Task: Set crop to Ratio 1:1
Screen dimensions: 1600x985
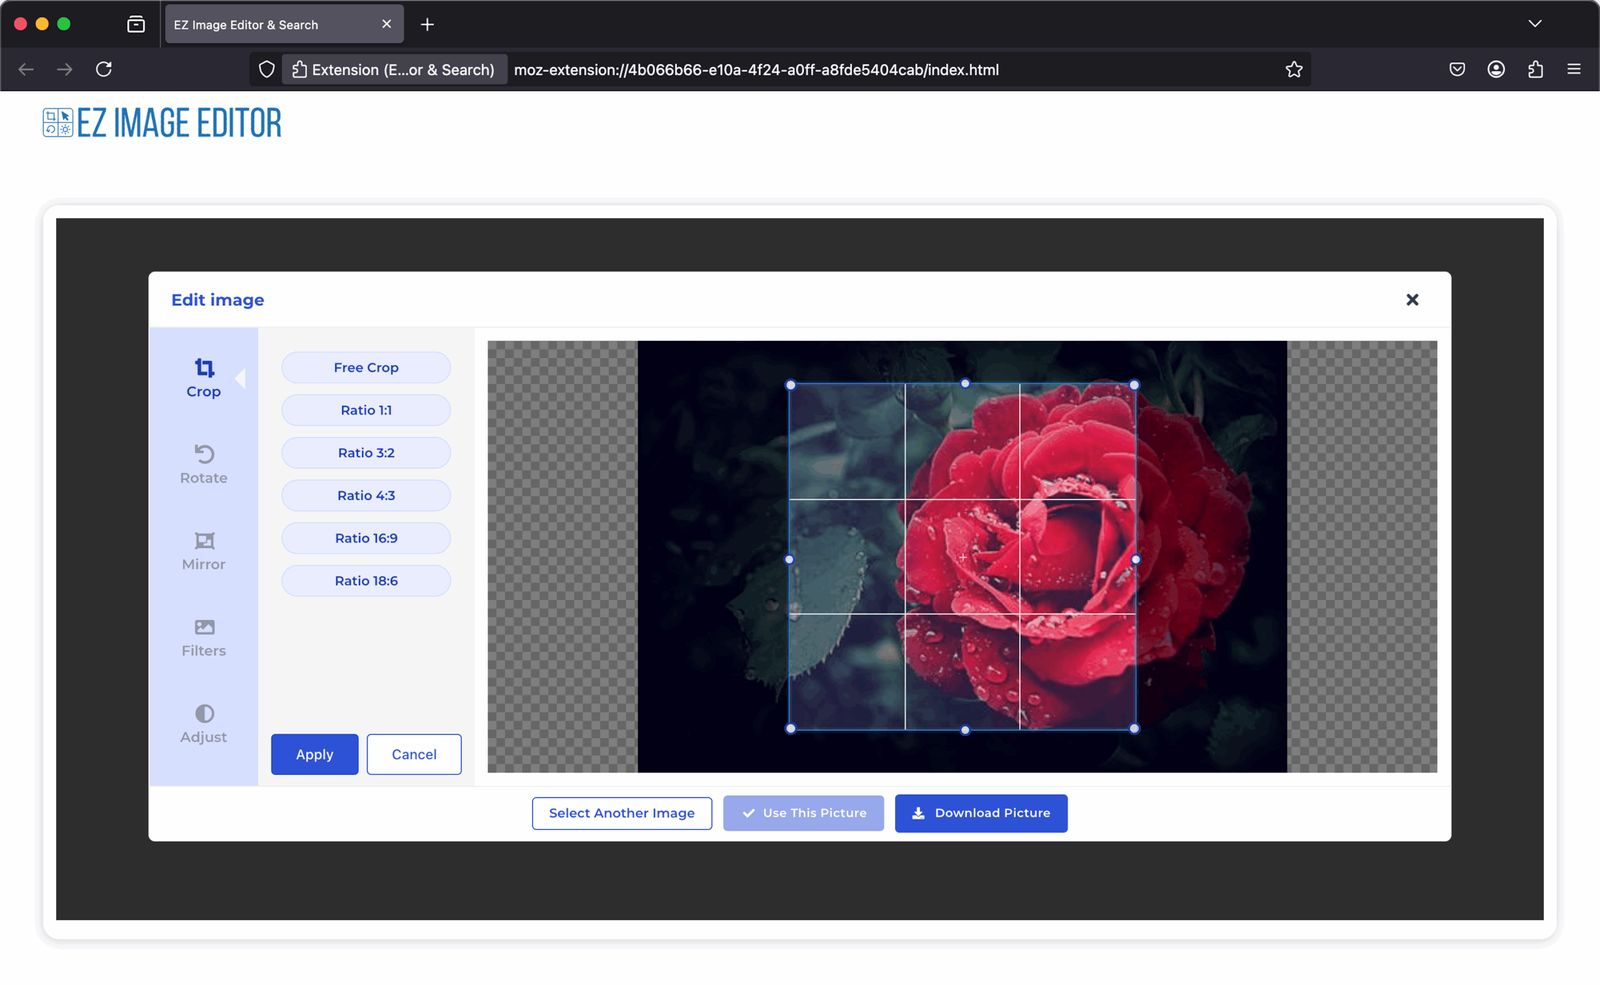Action: [366, 410]
